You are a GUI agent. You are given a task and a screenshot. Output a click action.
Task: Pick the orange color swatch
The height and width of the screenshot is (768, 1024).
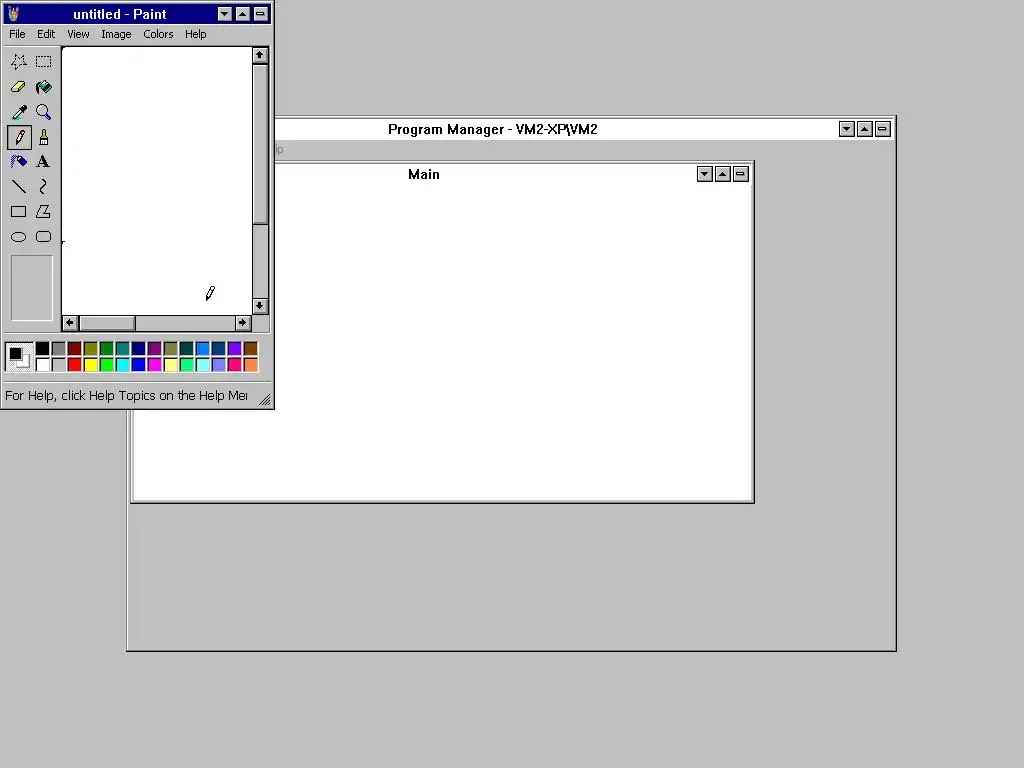251,364
